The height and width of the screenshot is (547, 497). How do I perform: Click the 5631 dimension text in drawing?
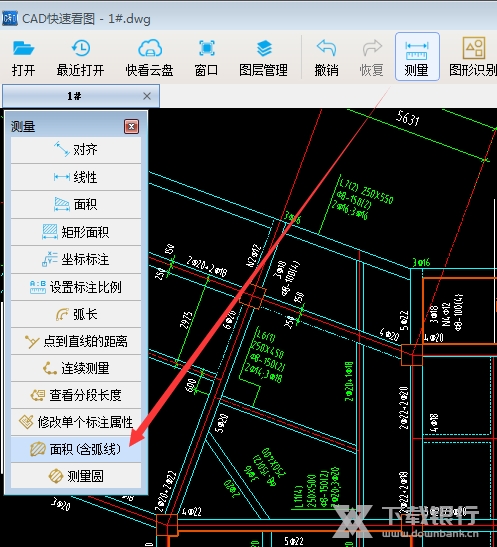(x=408, y=118)
